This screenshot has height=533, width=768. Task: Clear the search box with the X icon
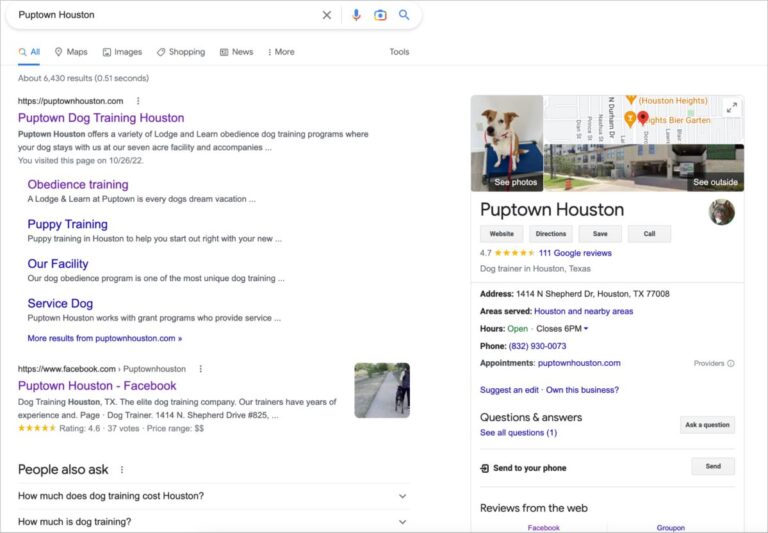pos(327,15)
